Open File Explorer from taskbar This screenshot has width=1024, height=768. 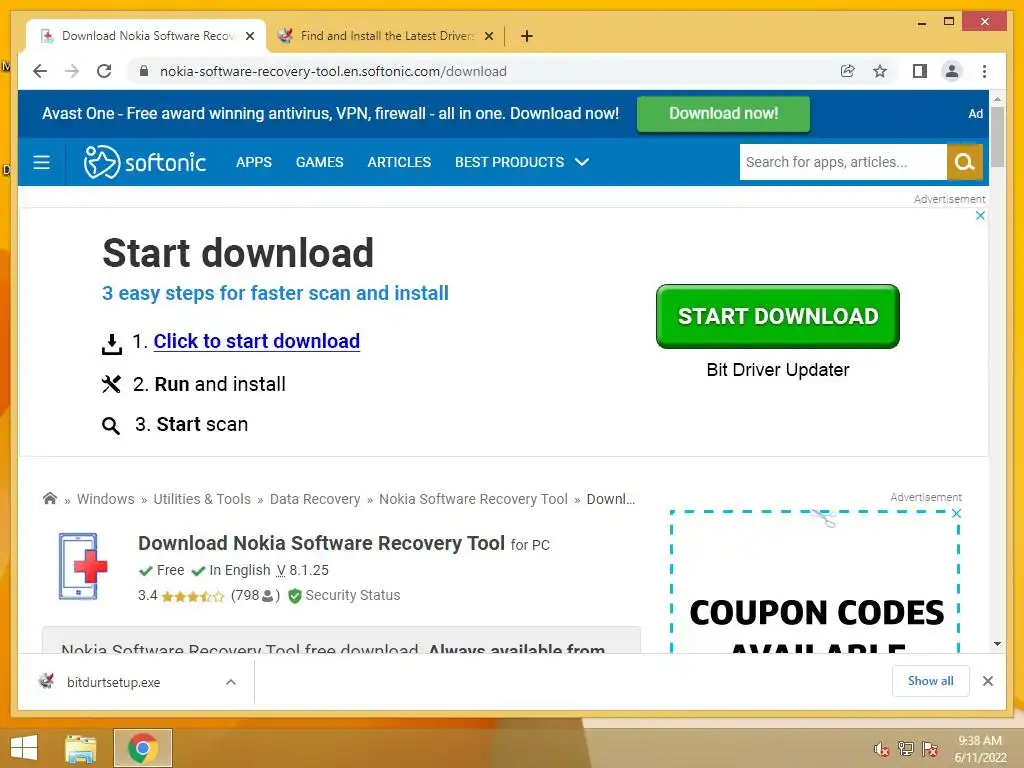click(81, 748)
